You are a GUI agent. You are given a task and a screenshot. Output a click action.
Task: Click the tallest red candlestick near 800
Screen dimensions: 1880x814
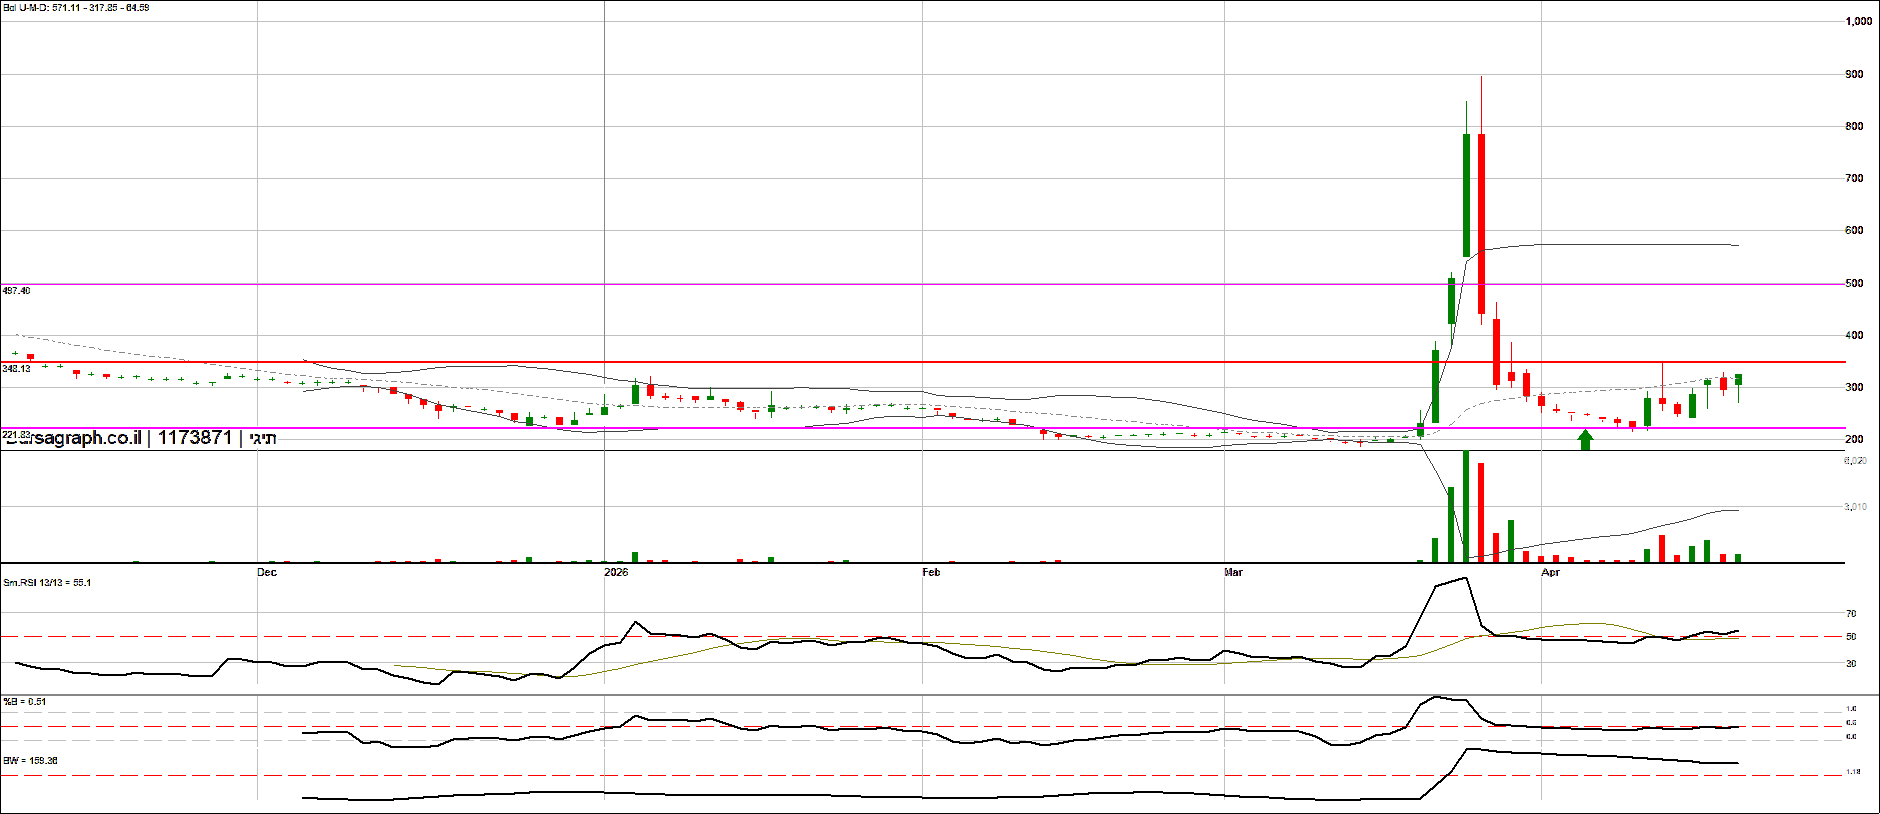coord(1481,222)
